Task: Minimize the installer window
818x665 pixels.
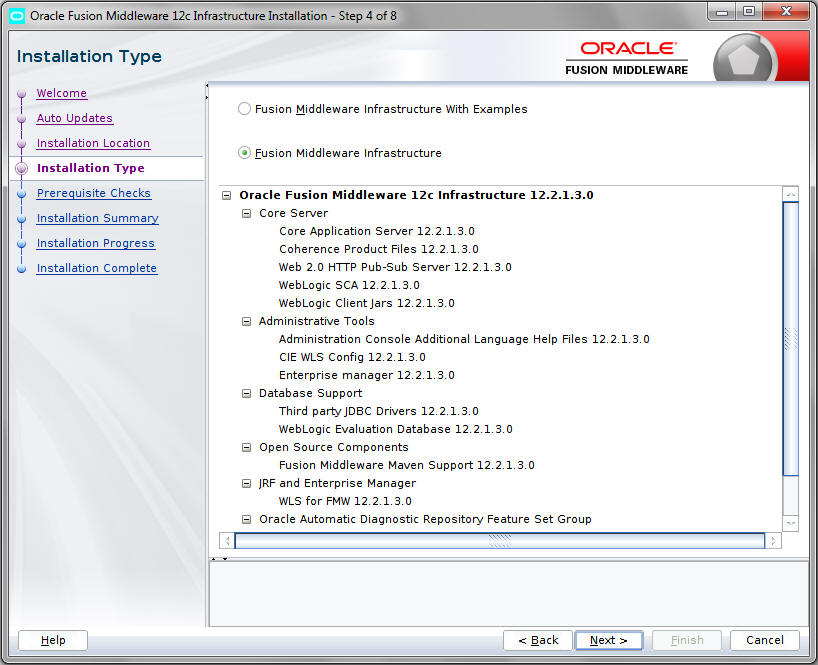Action: click(x=722, y=11)
